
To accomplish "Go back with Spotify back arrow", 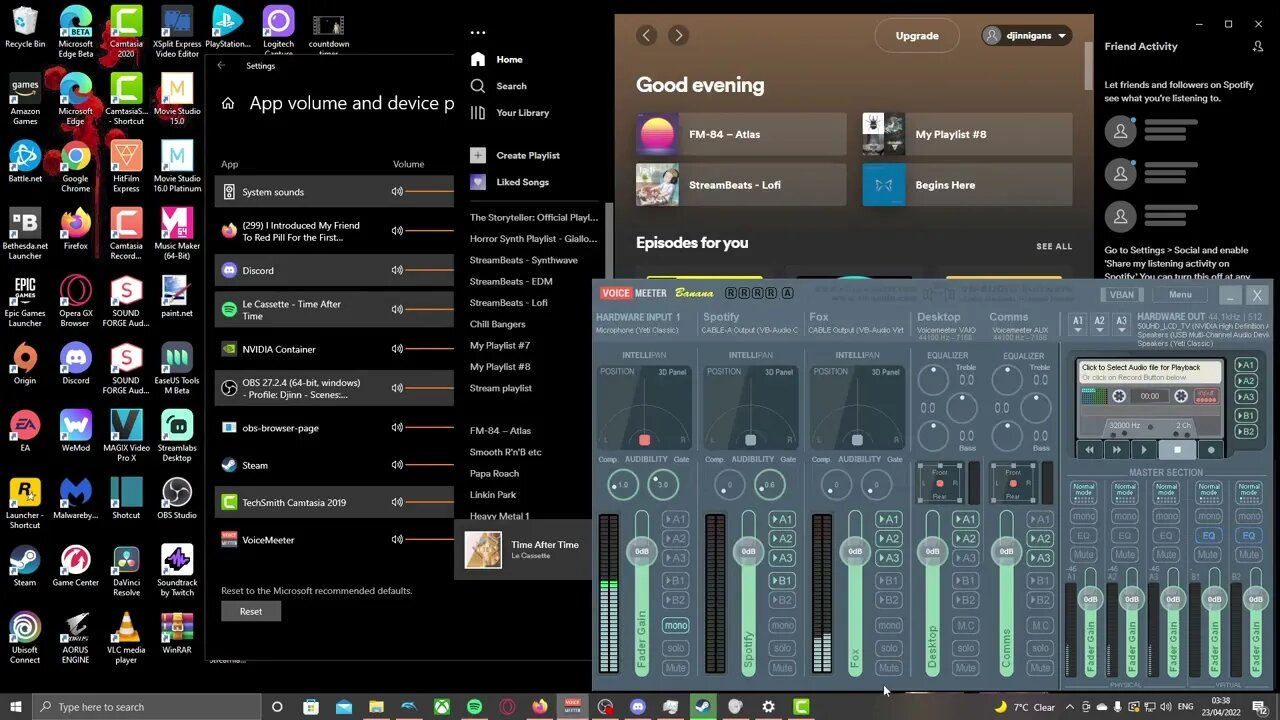I will [646, 35].
